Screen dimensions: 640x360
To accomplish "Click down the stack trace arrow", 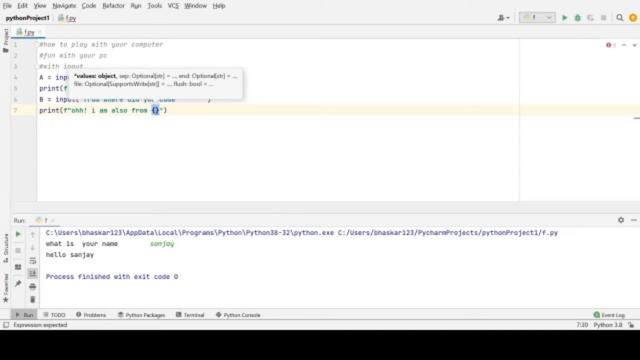I will 33,248.
